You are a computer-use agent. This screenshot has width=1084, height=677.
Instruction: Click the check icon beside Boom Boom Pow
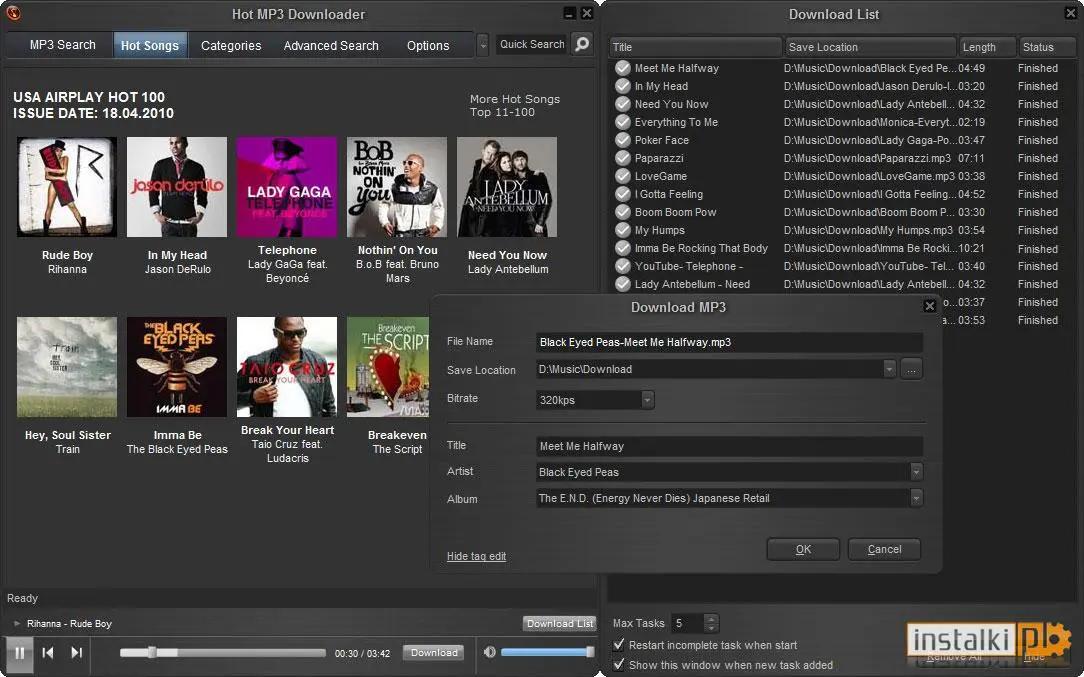[x=623, y=212]
